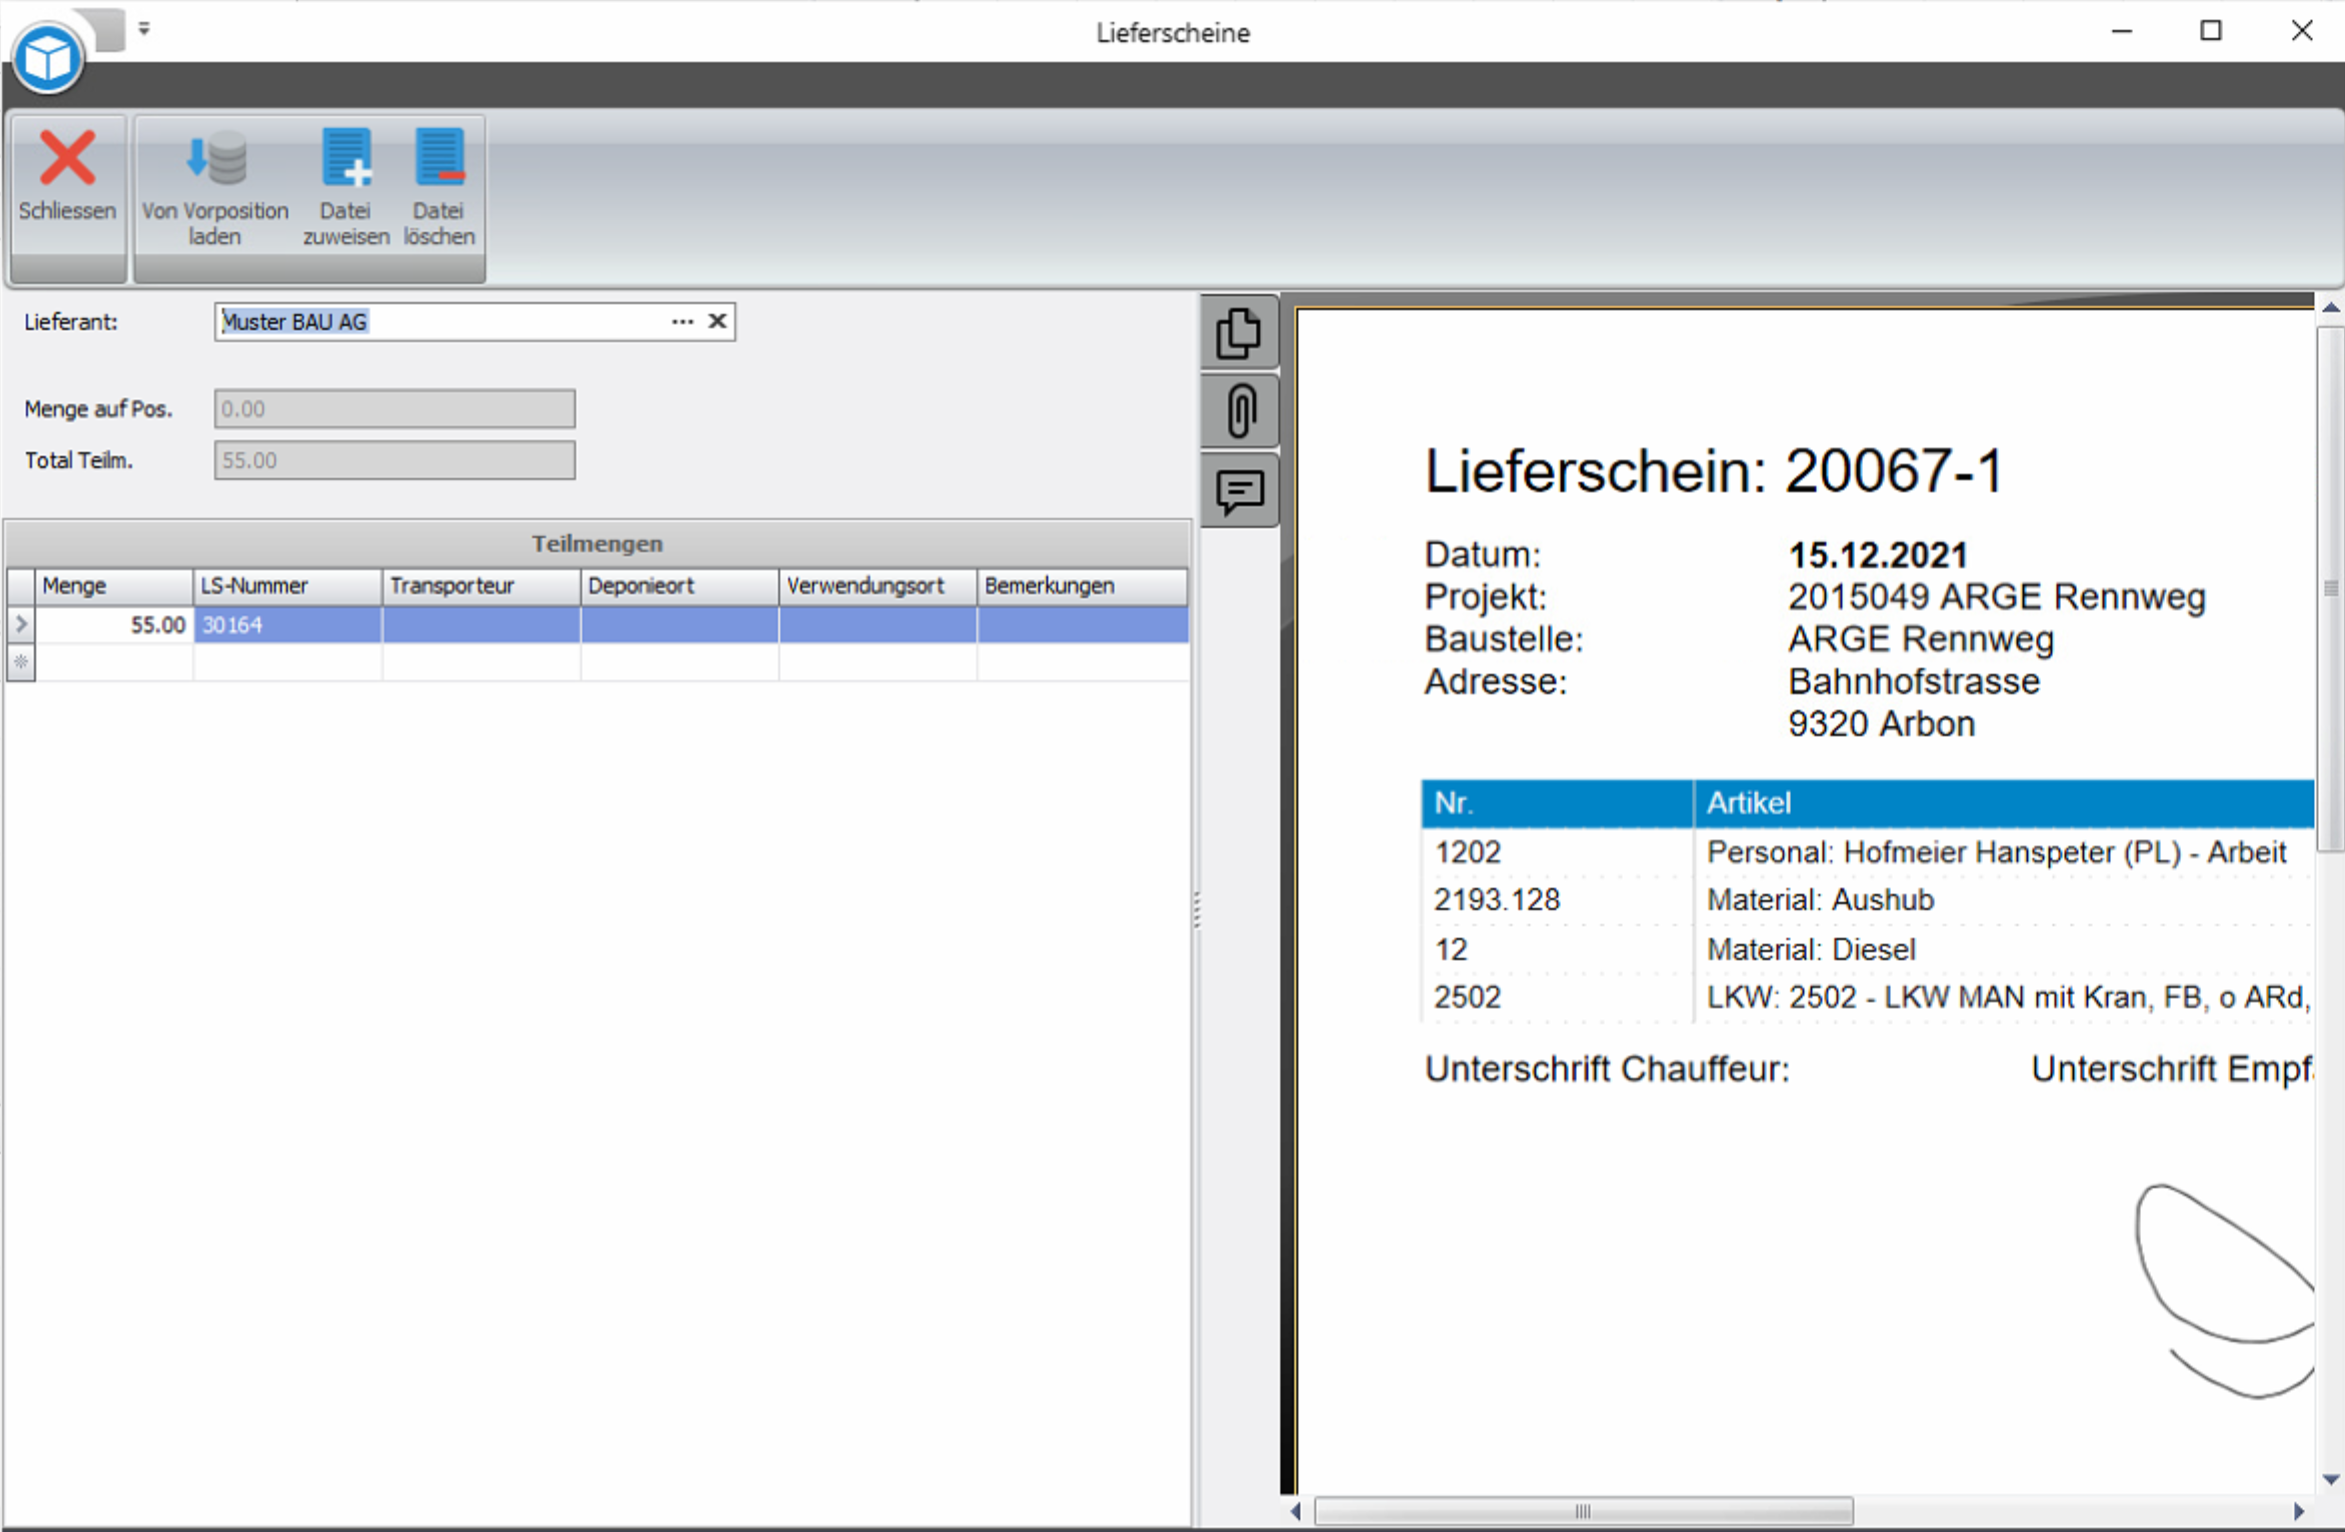Close the Lieferscheine window

coord(2301,31)
